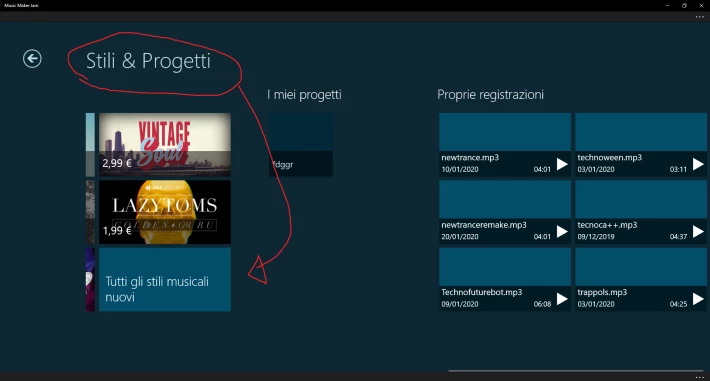The height and width of the screenshot is (381, 710).
Task: Click the 04:25 duration of trappols.mp3
Action: pos(678,304)
